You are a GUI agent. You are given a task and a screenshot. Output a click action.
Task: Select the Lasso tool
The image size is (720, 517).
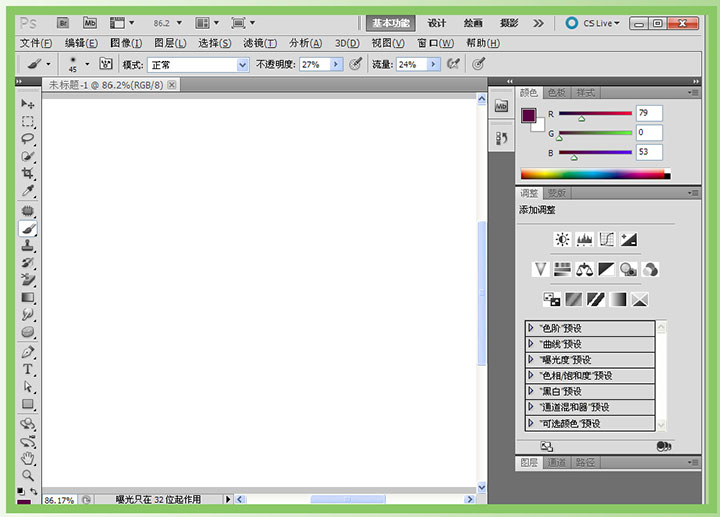coord(28,139)
